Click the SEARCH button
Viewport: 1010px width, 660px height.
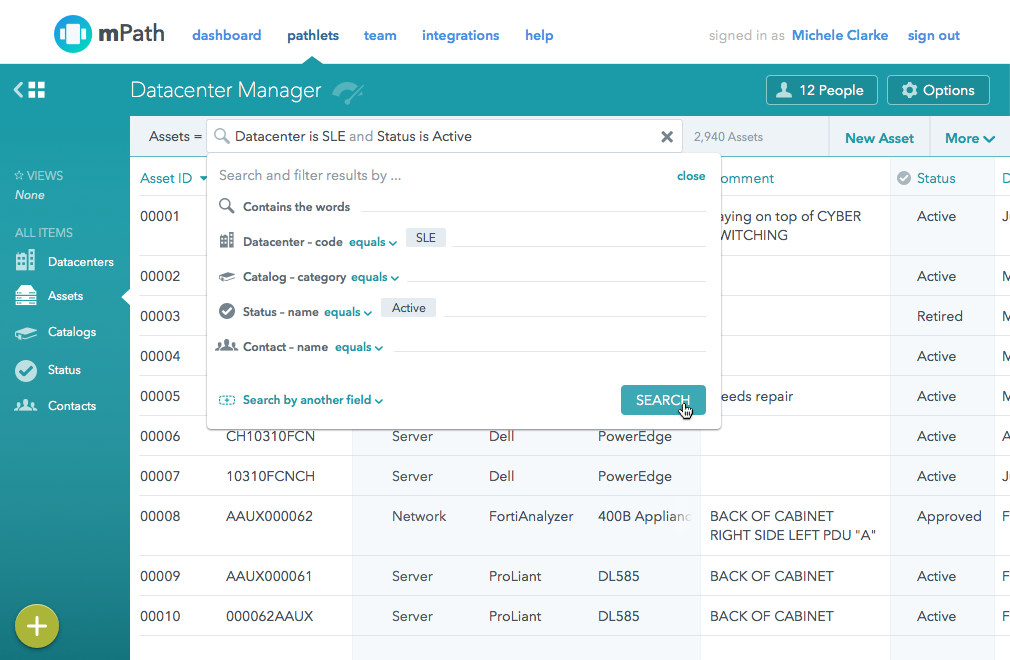point(663,400)
